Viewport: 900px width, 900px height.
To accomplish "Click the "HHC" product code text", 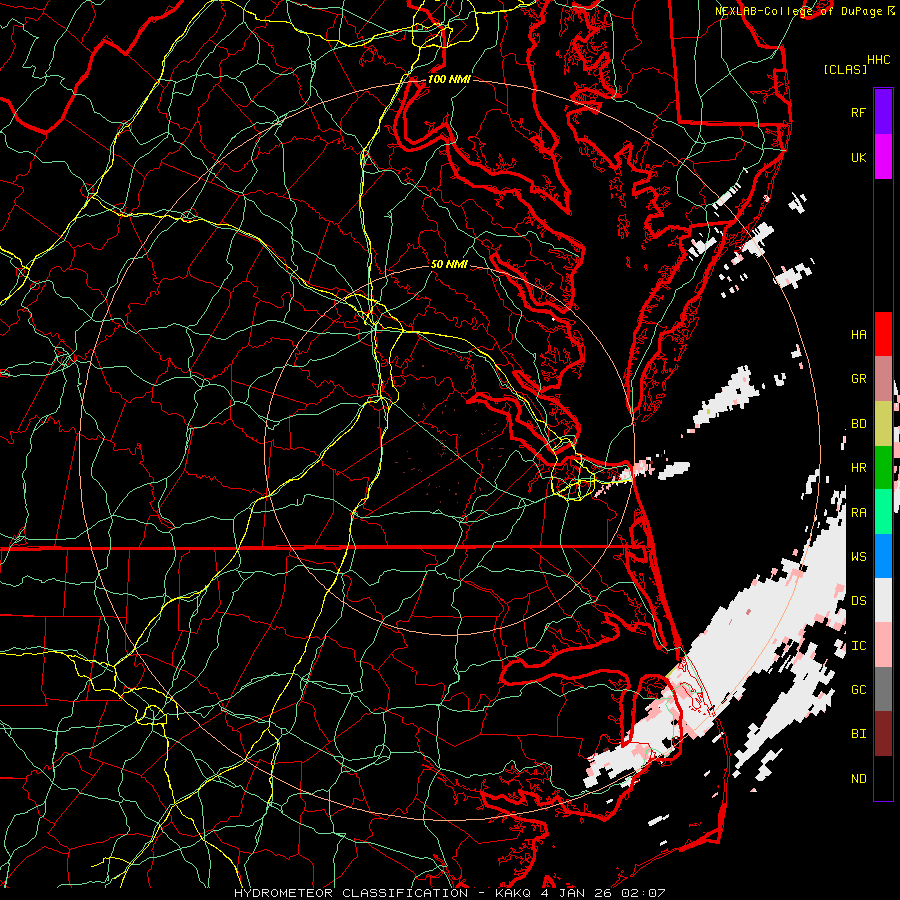I will click(879, 60).
